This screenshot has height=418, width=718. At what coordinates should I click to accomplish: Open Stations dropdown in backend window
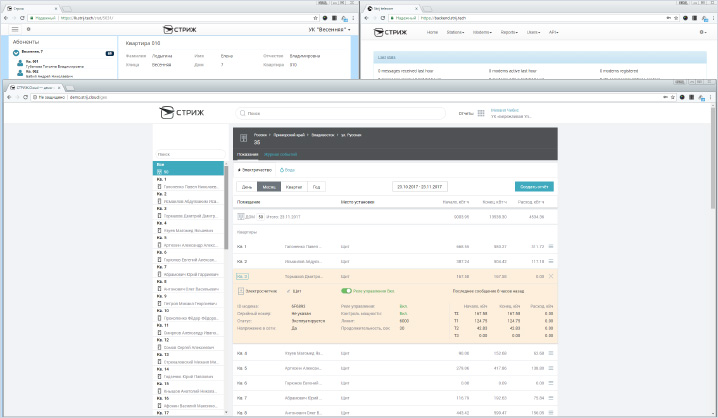pyautogui.click(x=455, y=33)
